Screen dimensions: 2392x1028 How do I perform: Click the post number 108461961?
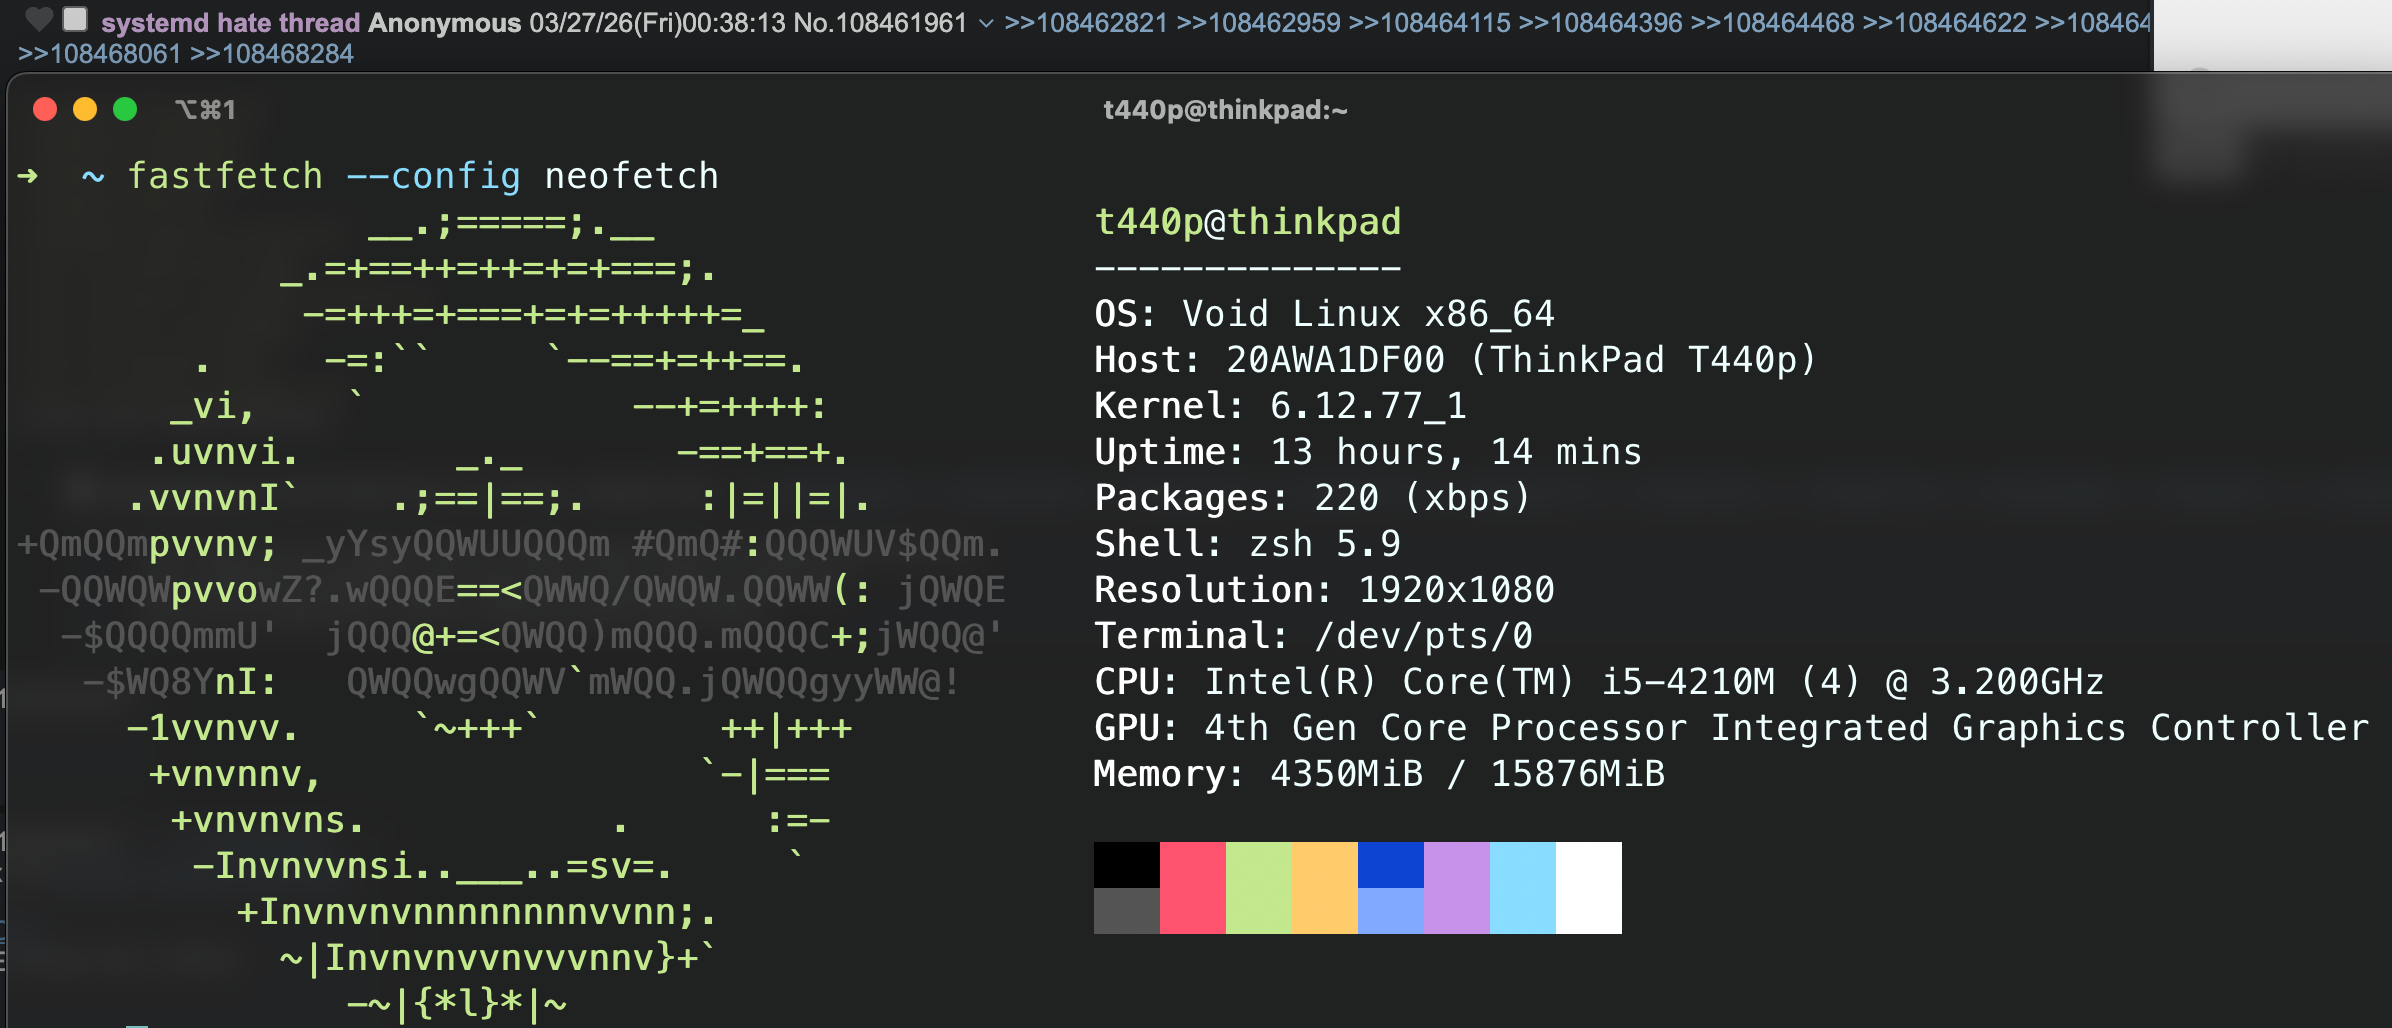(x=901, y=22)
